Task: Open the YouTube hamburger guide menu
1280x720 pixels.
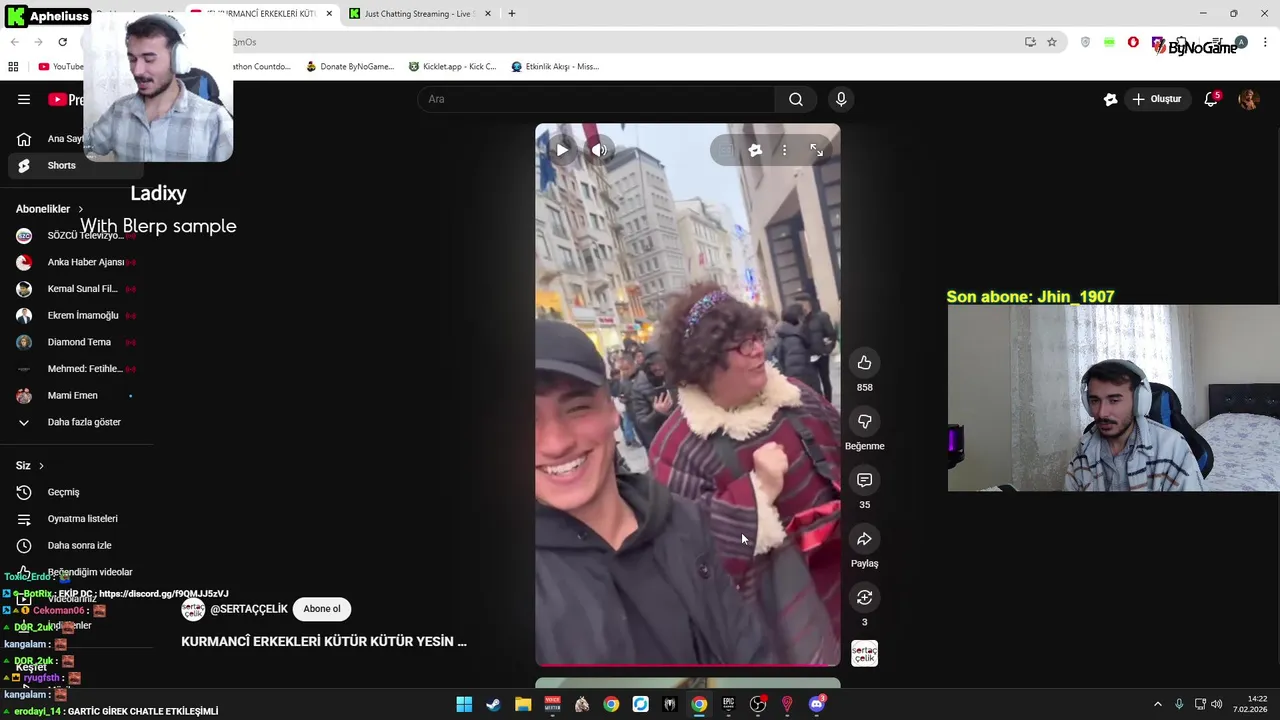Action: coord(24,99)
